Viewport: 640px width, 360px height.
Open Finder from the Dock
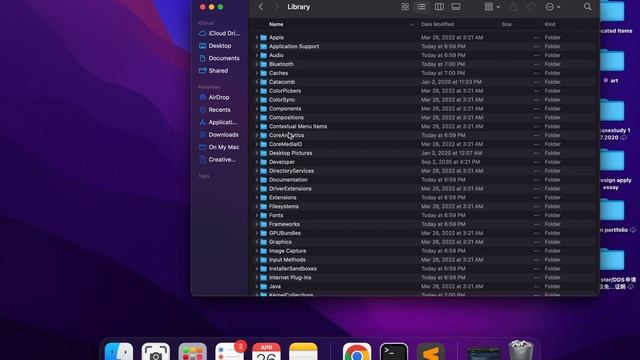pos(119,351)
